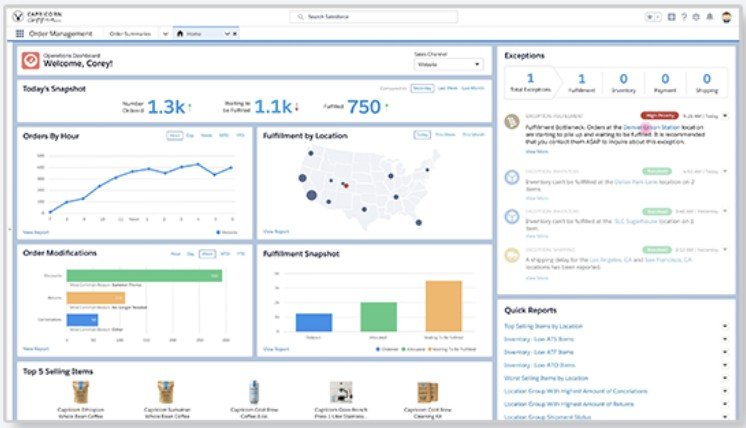Click the favorites star icon

point(650,17)
